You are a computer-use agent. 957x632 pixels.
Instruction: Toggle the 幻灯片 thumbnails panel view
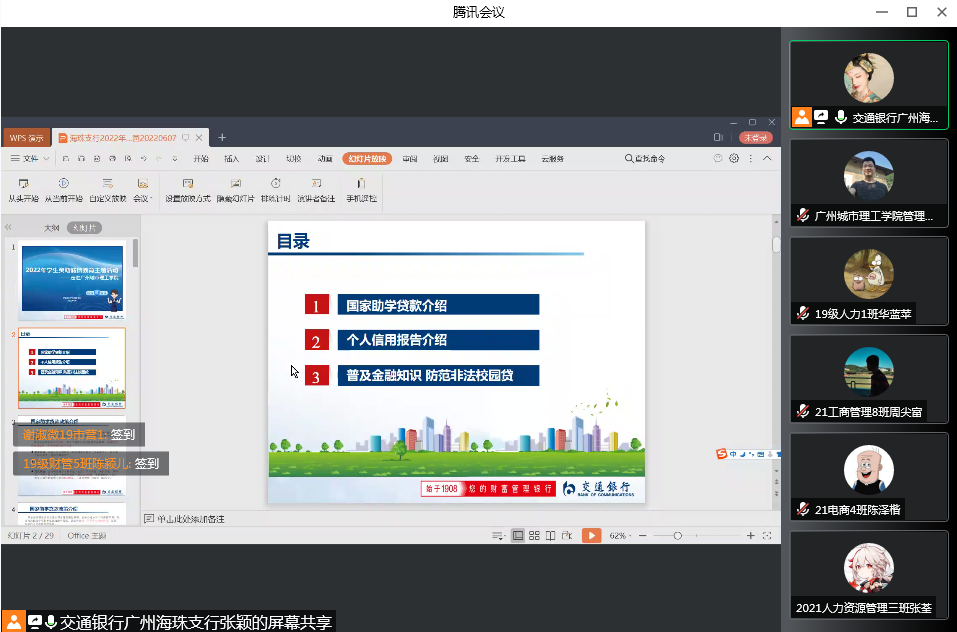tap(84, 228)
